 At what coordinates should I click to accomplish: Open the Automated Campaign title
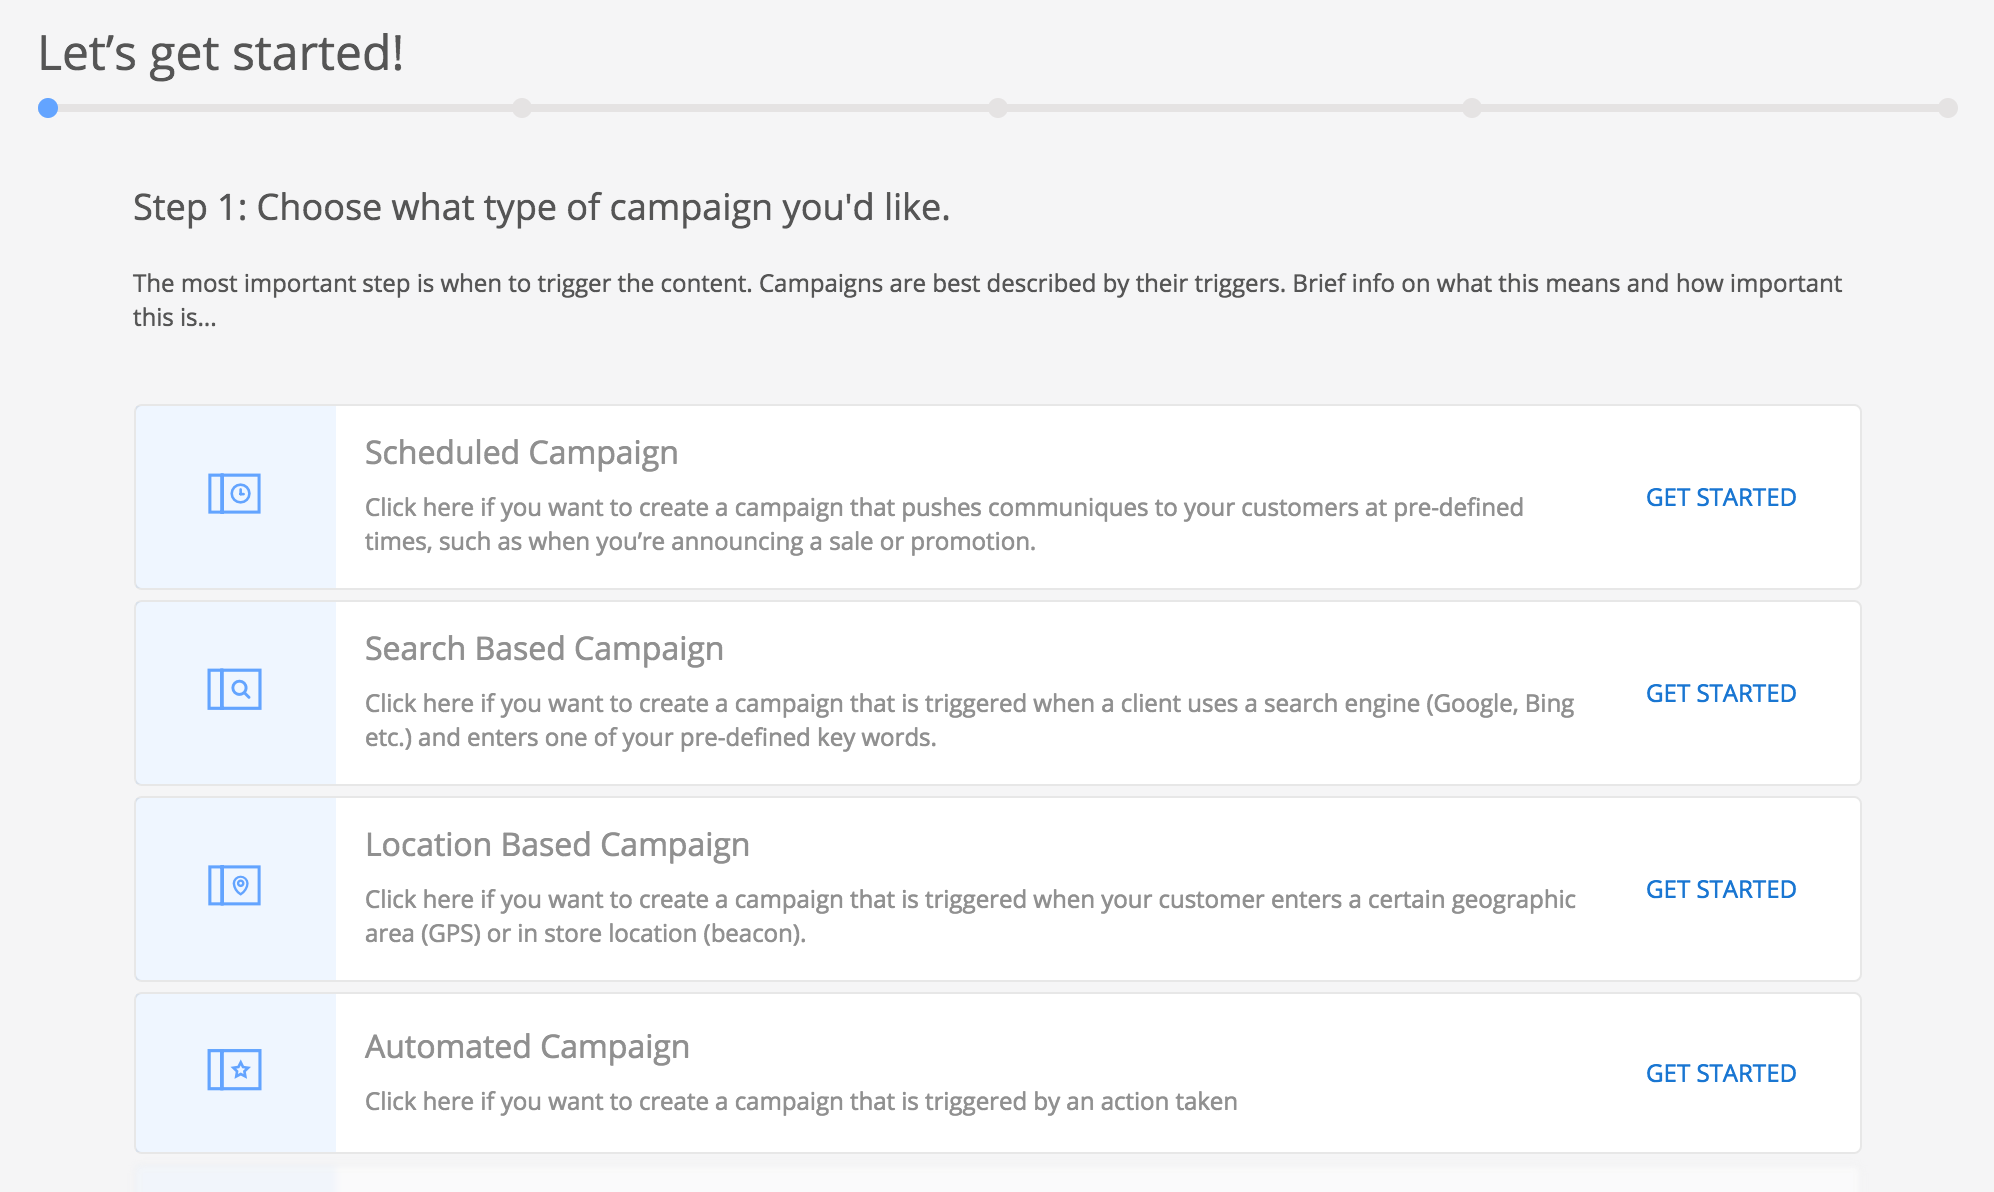pos(527,1047)
